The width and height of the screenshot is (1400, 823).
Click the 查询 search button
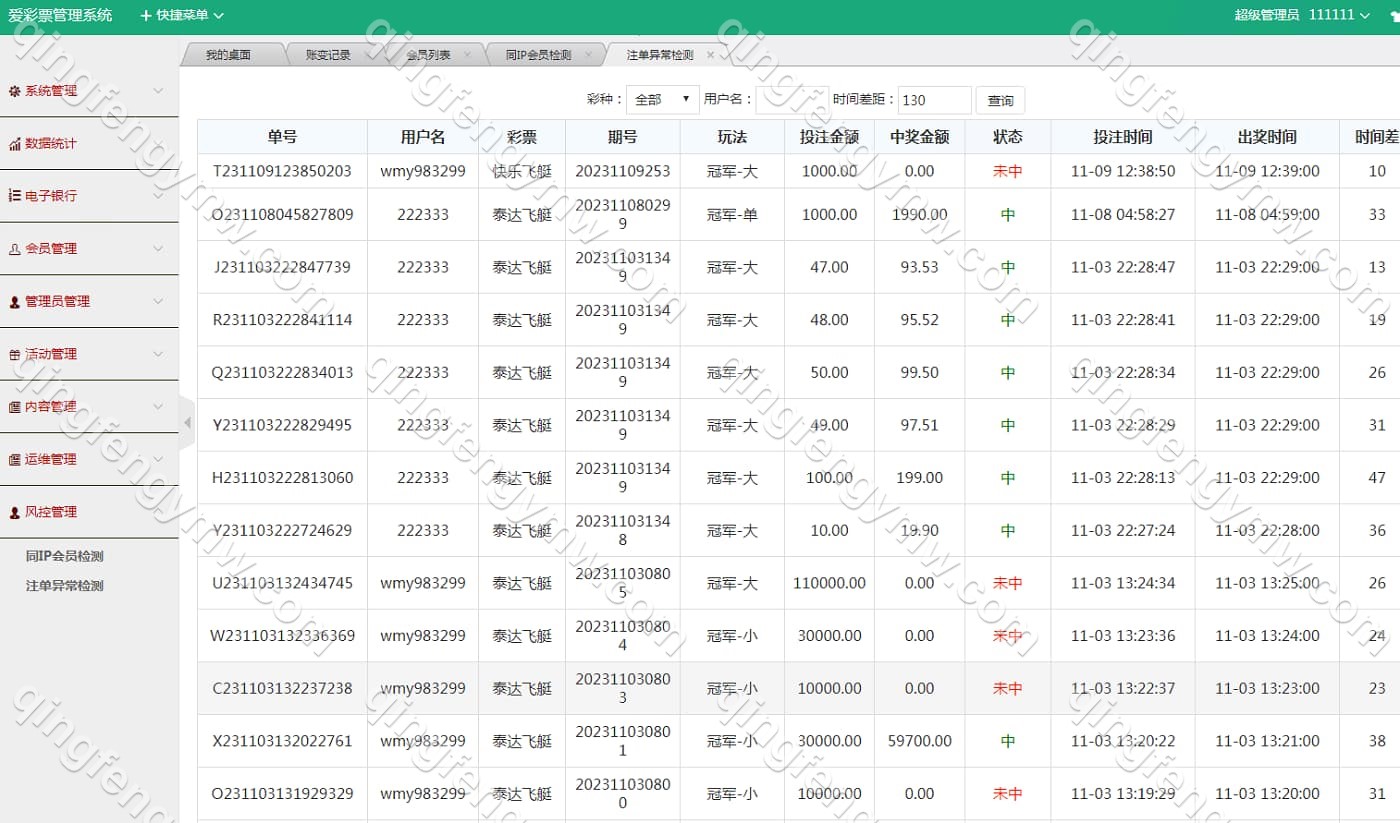tap(1000, 100)
